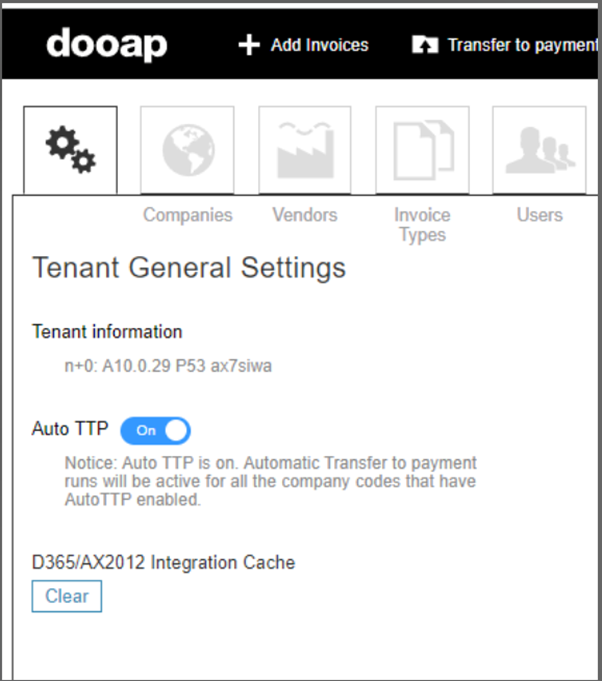This screenshot has height=681, width=602.
Task: Click the plus icon beside Add Invoices
Action: tap(248, 45)
